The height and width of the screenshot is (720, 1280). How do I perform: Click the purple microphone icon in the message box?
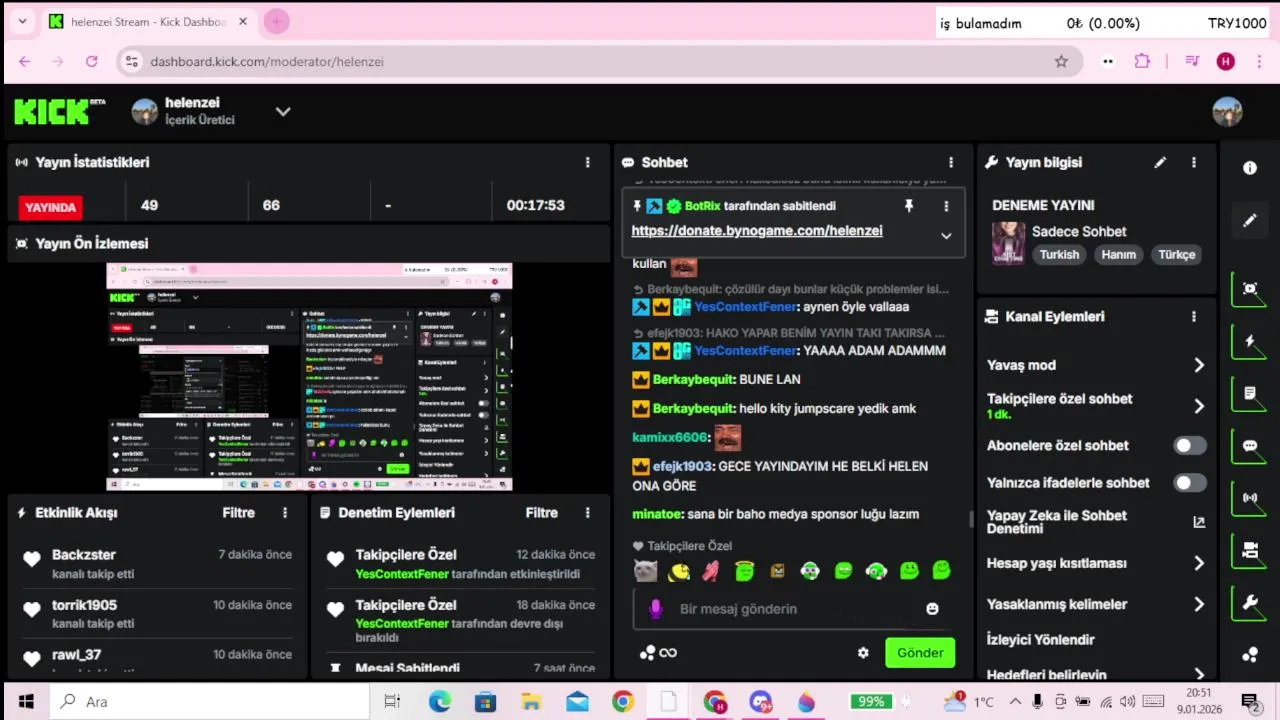[656, 608]
